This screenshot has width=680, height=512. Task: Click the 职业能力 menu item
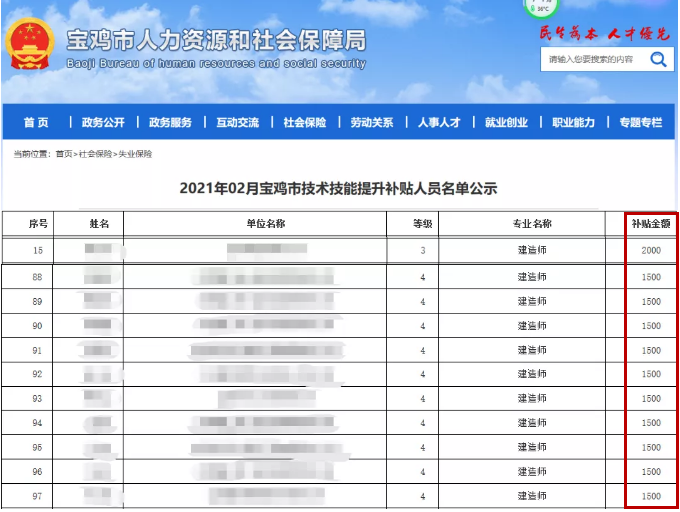click(573, 123)
